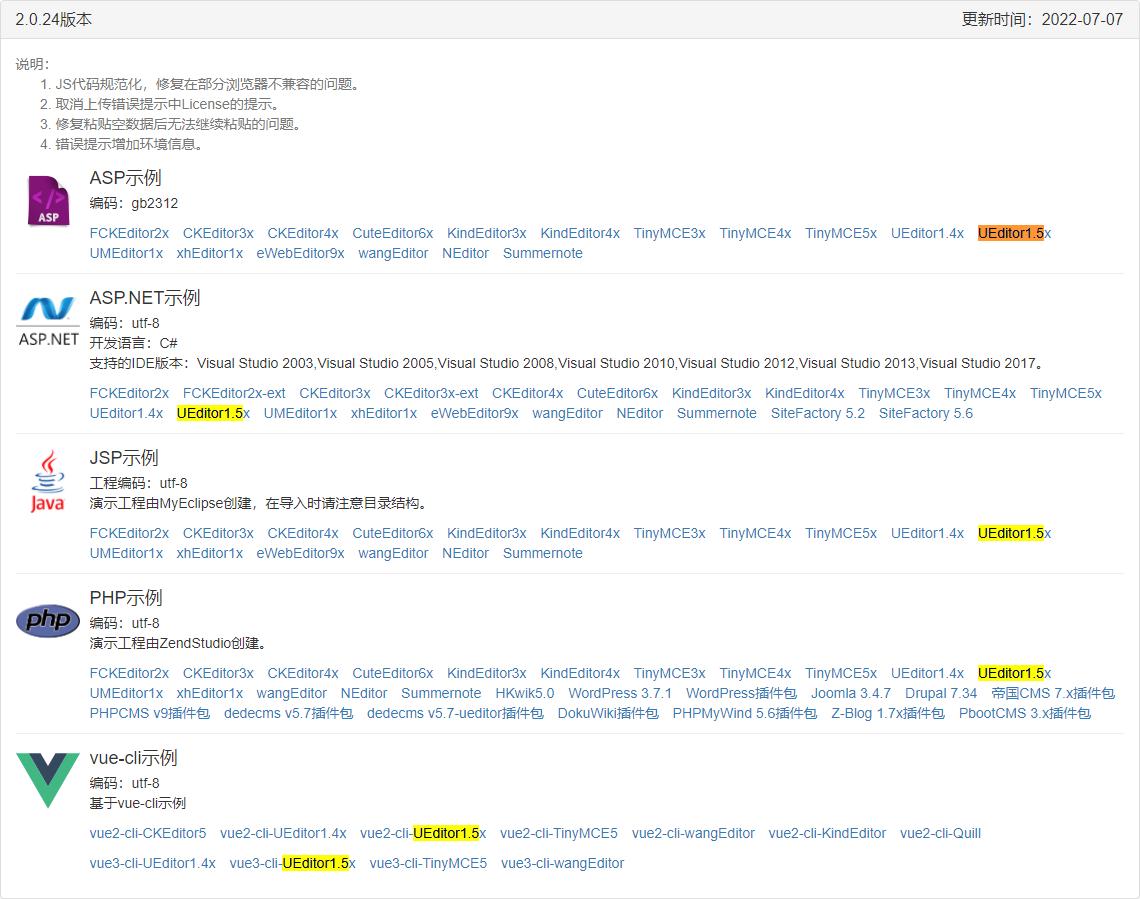Open the FCKEditor2x link under ASP示例

[130, 233]
